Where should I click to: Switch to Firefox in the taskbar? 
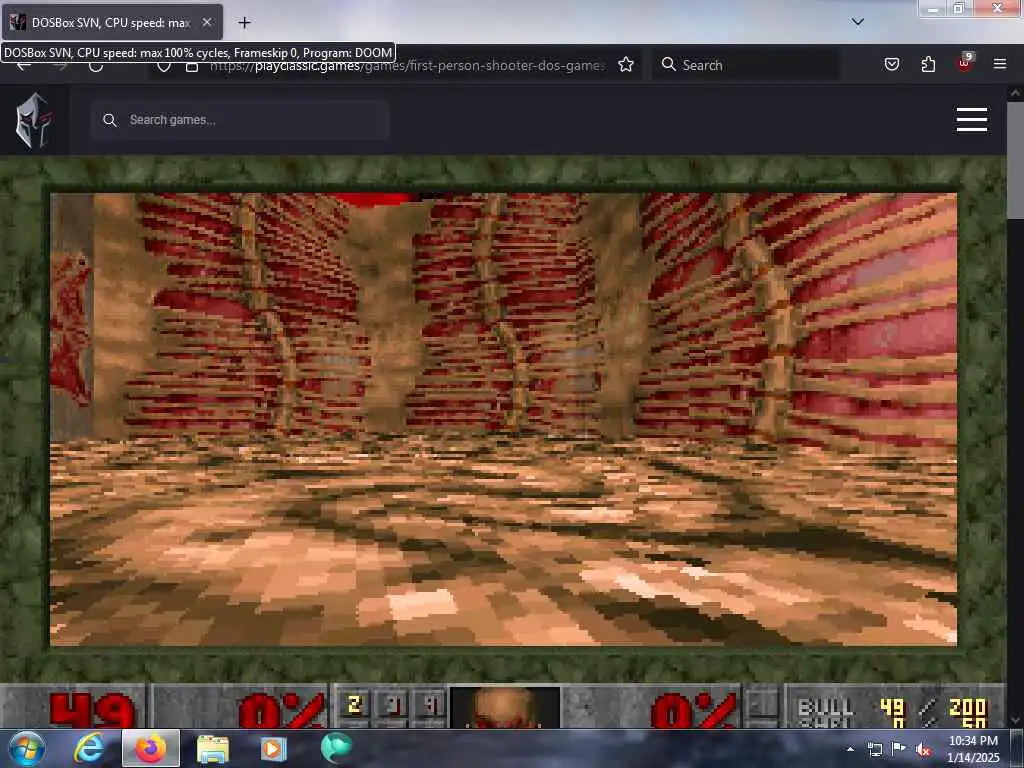point(151,748)
